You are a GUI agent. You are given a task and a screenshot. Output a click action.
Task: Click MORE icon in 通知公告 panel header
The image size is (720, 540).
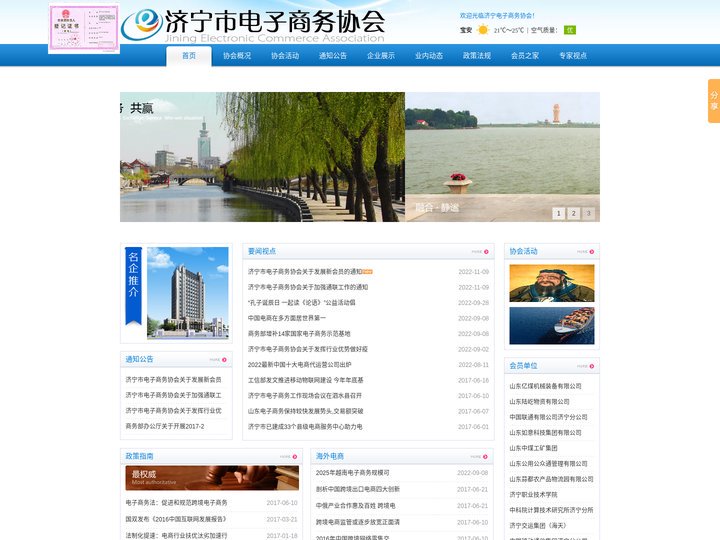pyautogui.click(x=218, y=360)
